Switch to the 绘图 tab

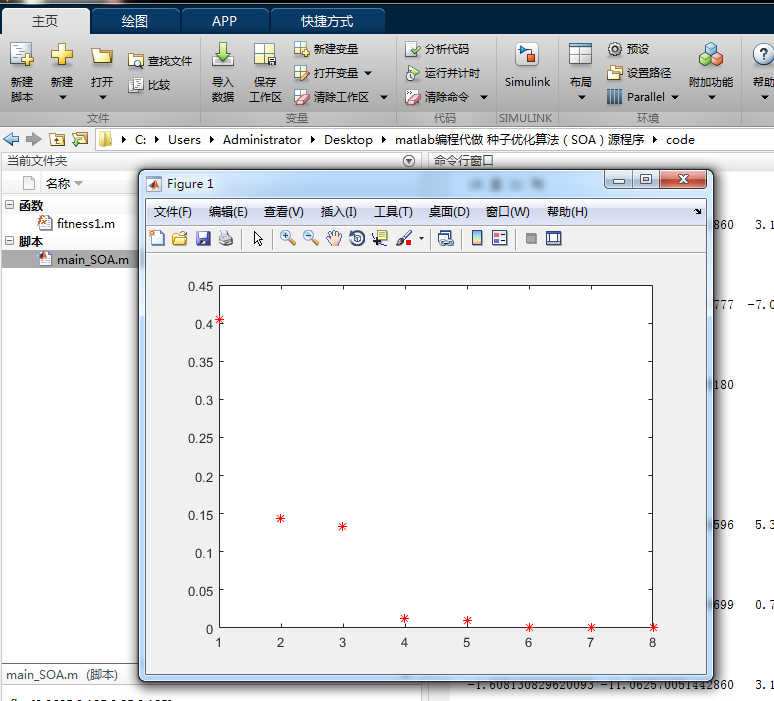(x=134, y=21)
